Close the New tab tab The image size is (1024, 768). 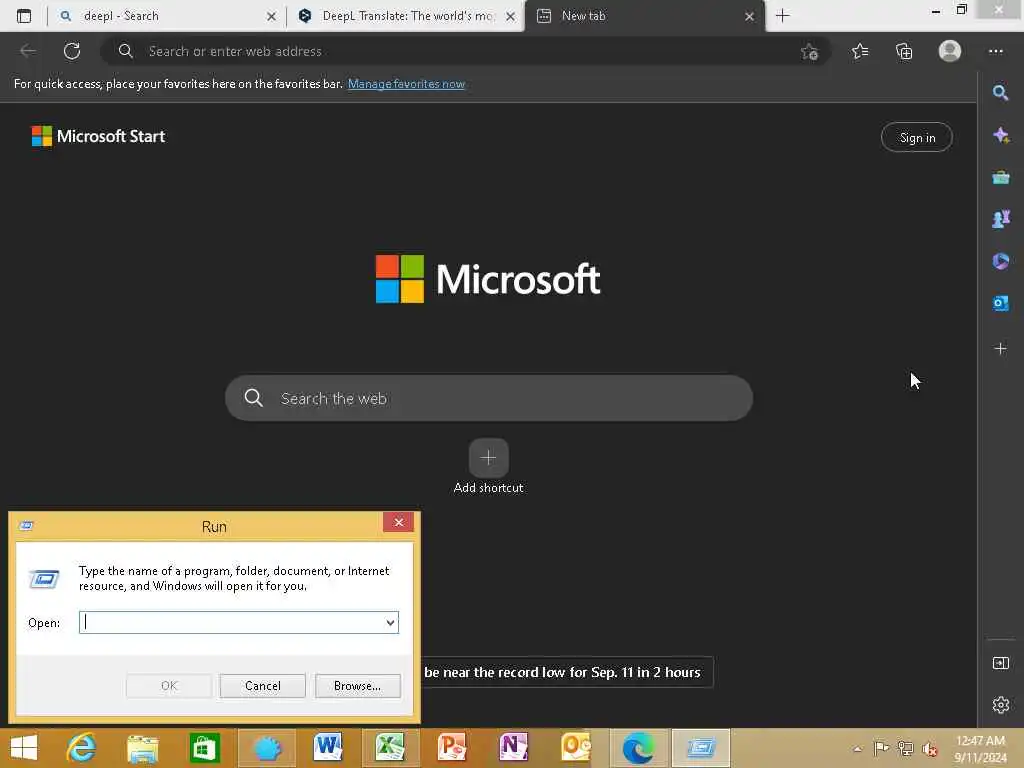[x=750, y=16]
